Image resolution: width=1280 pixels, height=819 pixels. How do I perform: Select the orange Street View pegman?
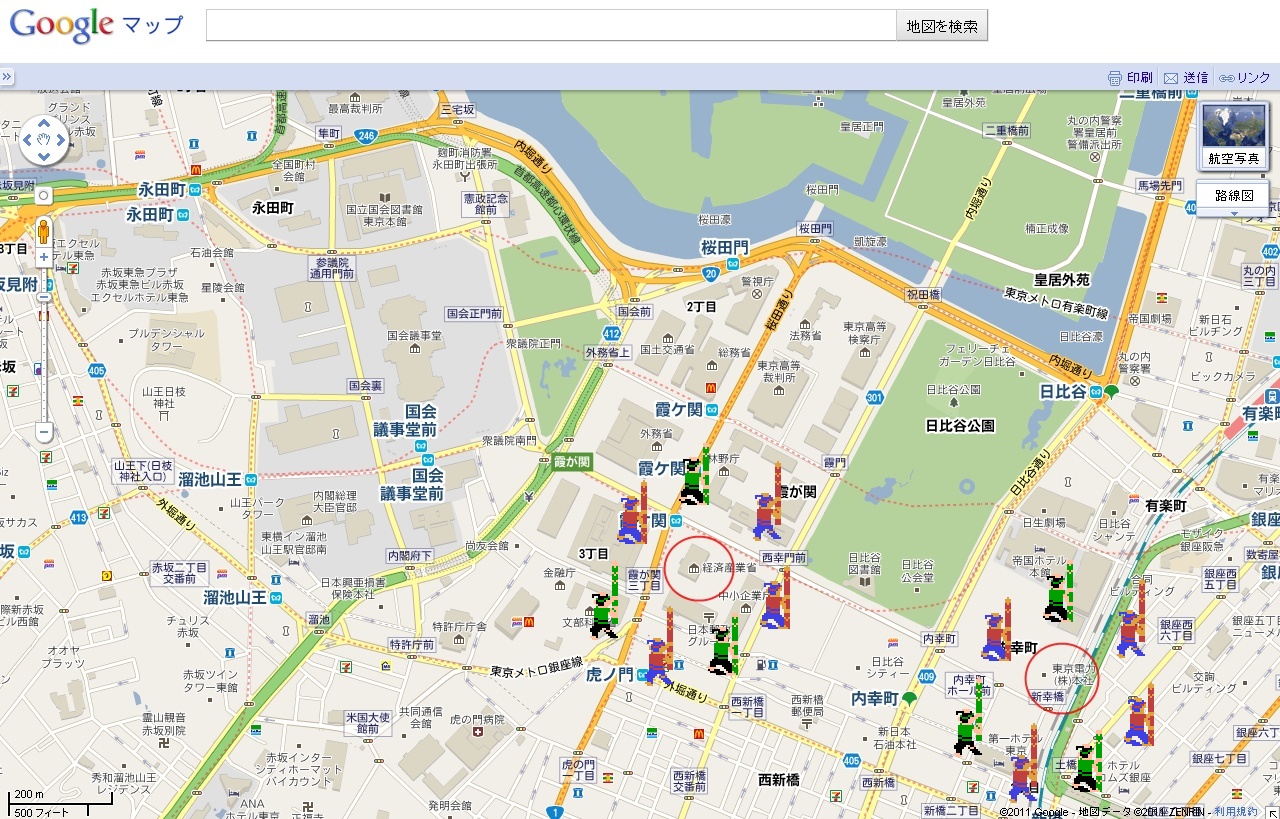click(44, 233)
